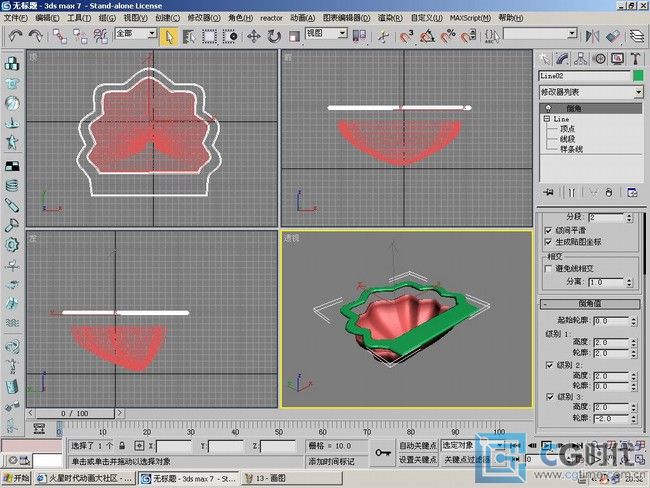Switch to 火星时代动画大社区 taskbar window
The image size is (650, 488).
pyautogui.click(x=84, y=478)
